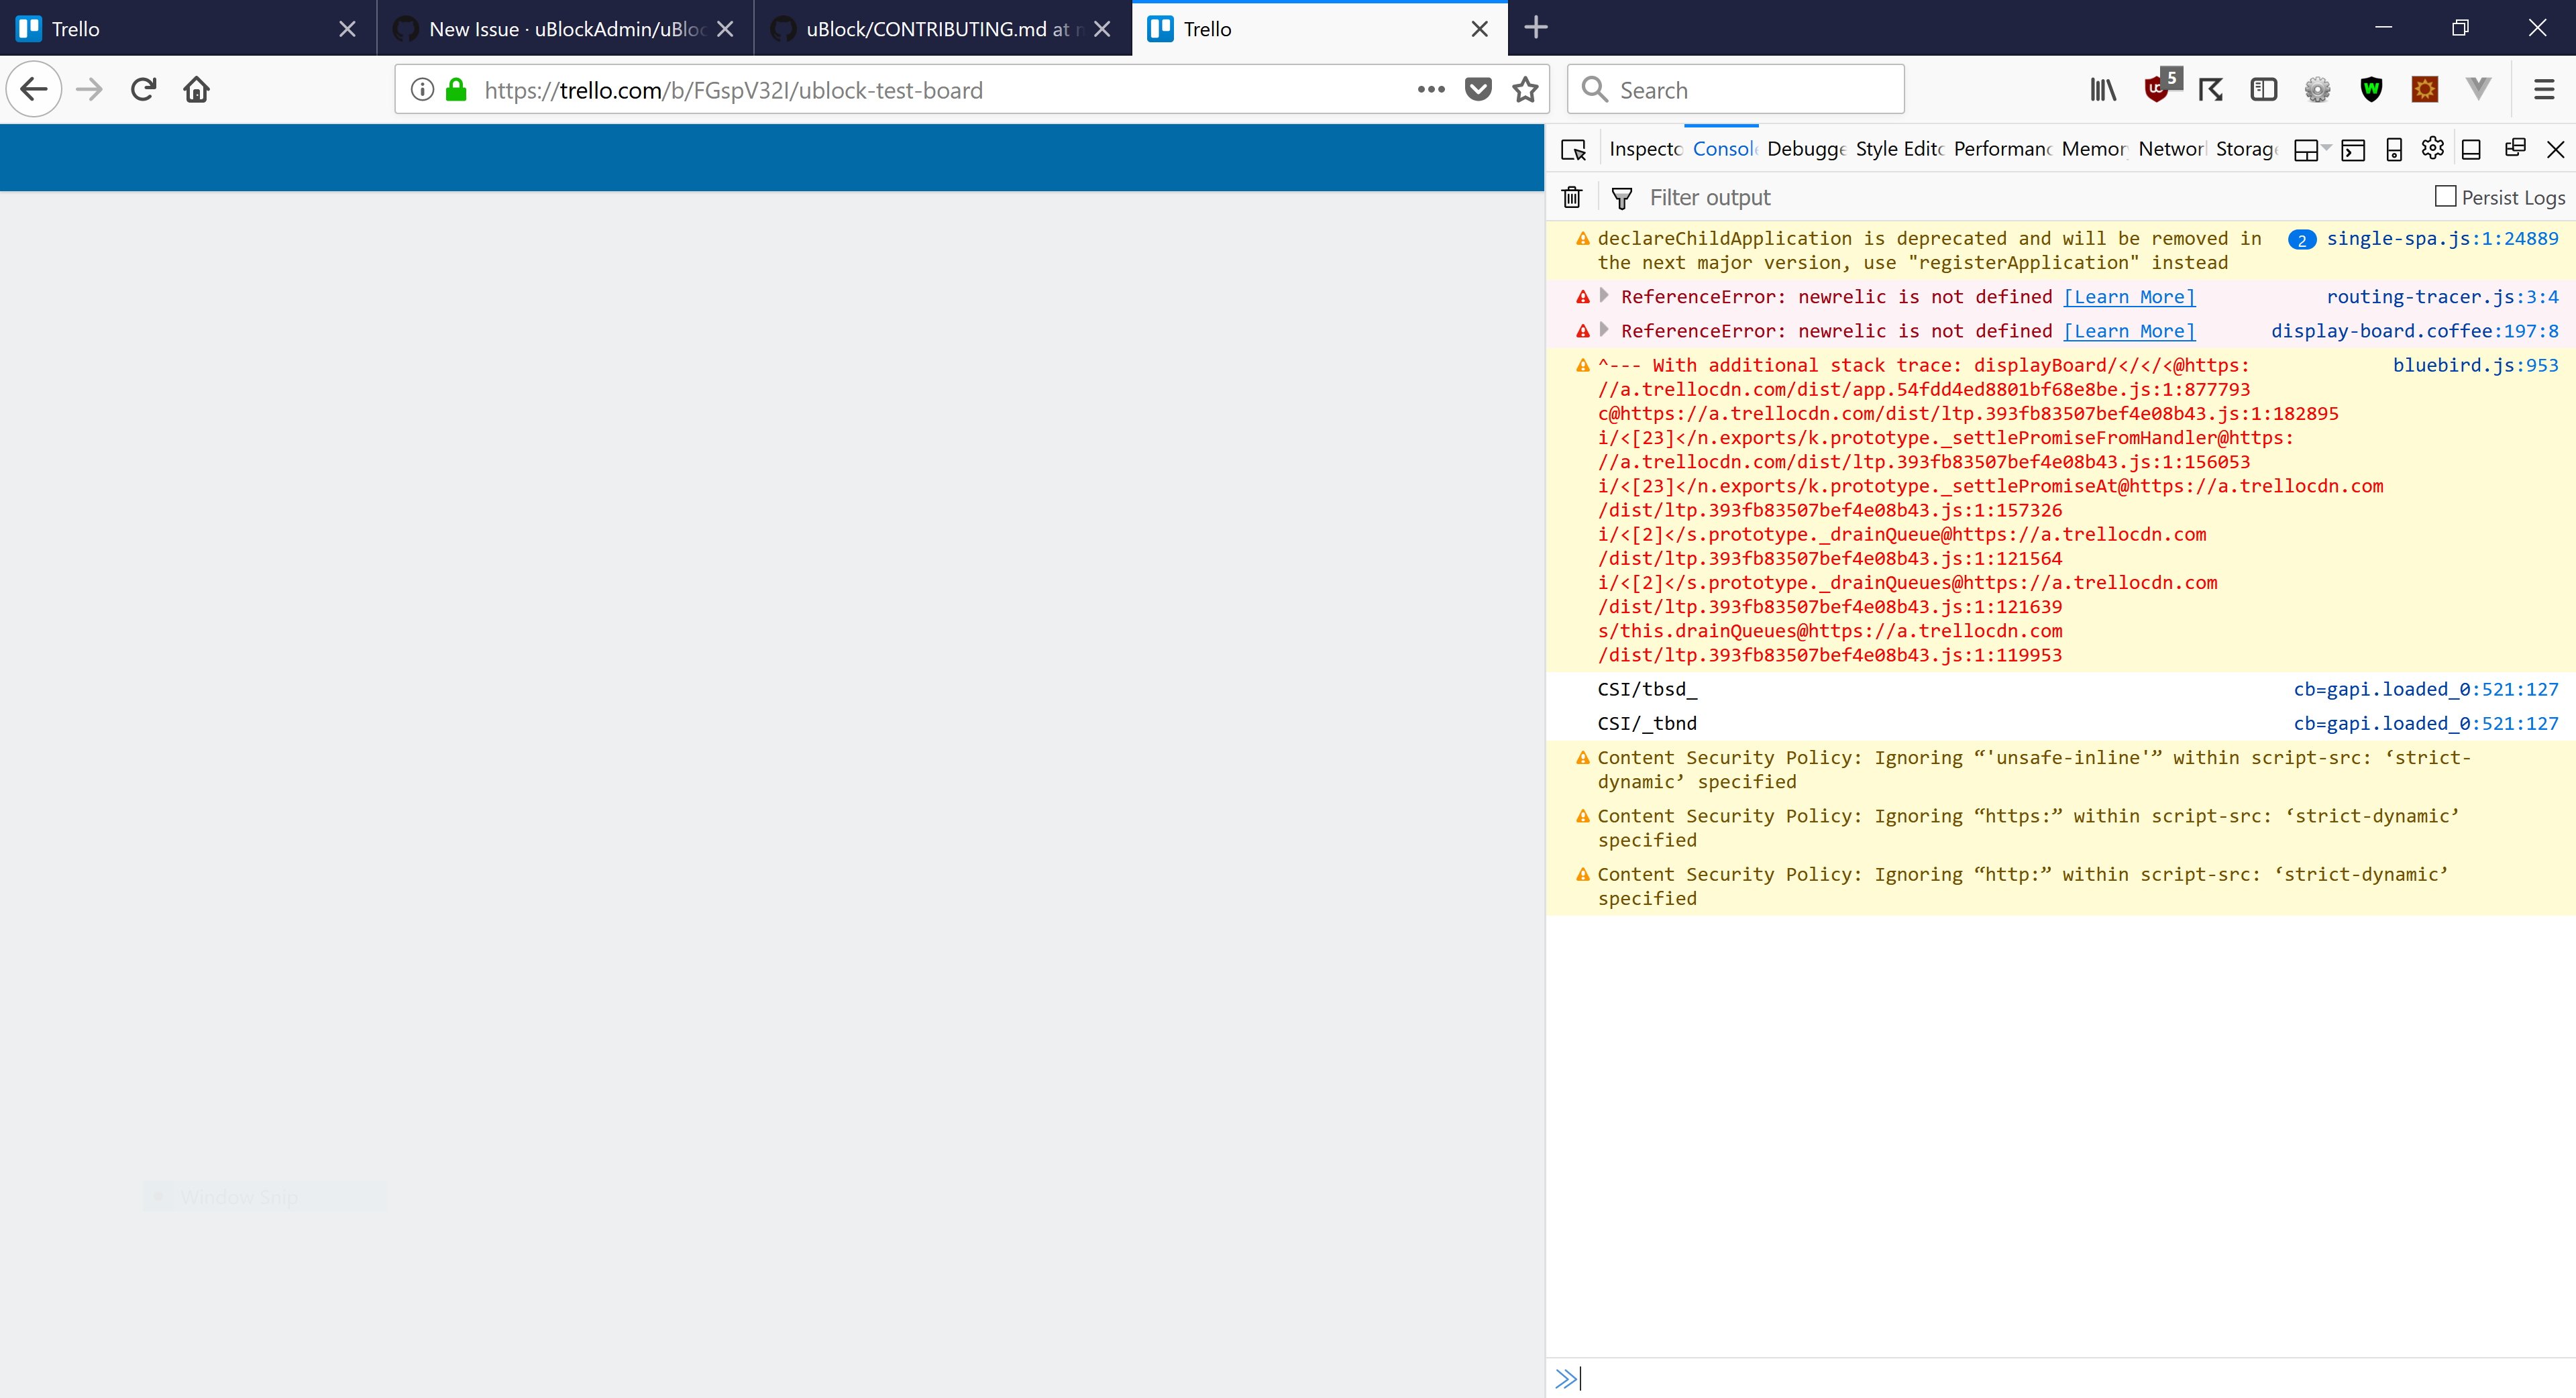
Task: Bookmark this page with star icon
Action: click(1525, 90)
